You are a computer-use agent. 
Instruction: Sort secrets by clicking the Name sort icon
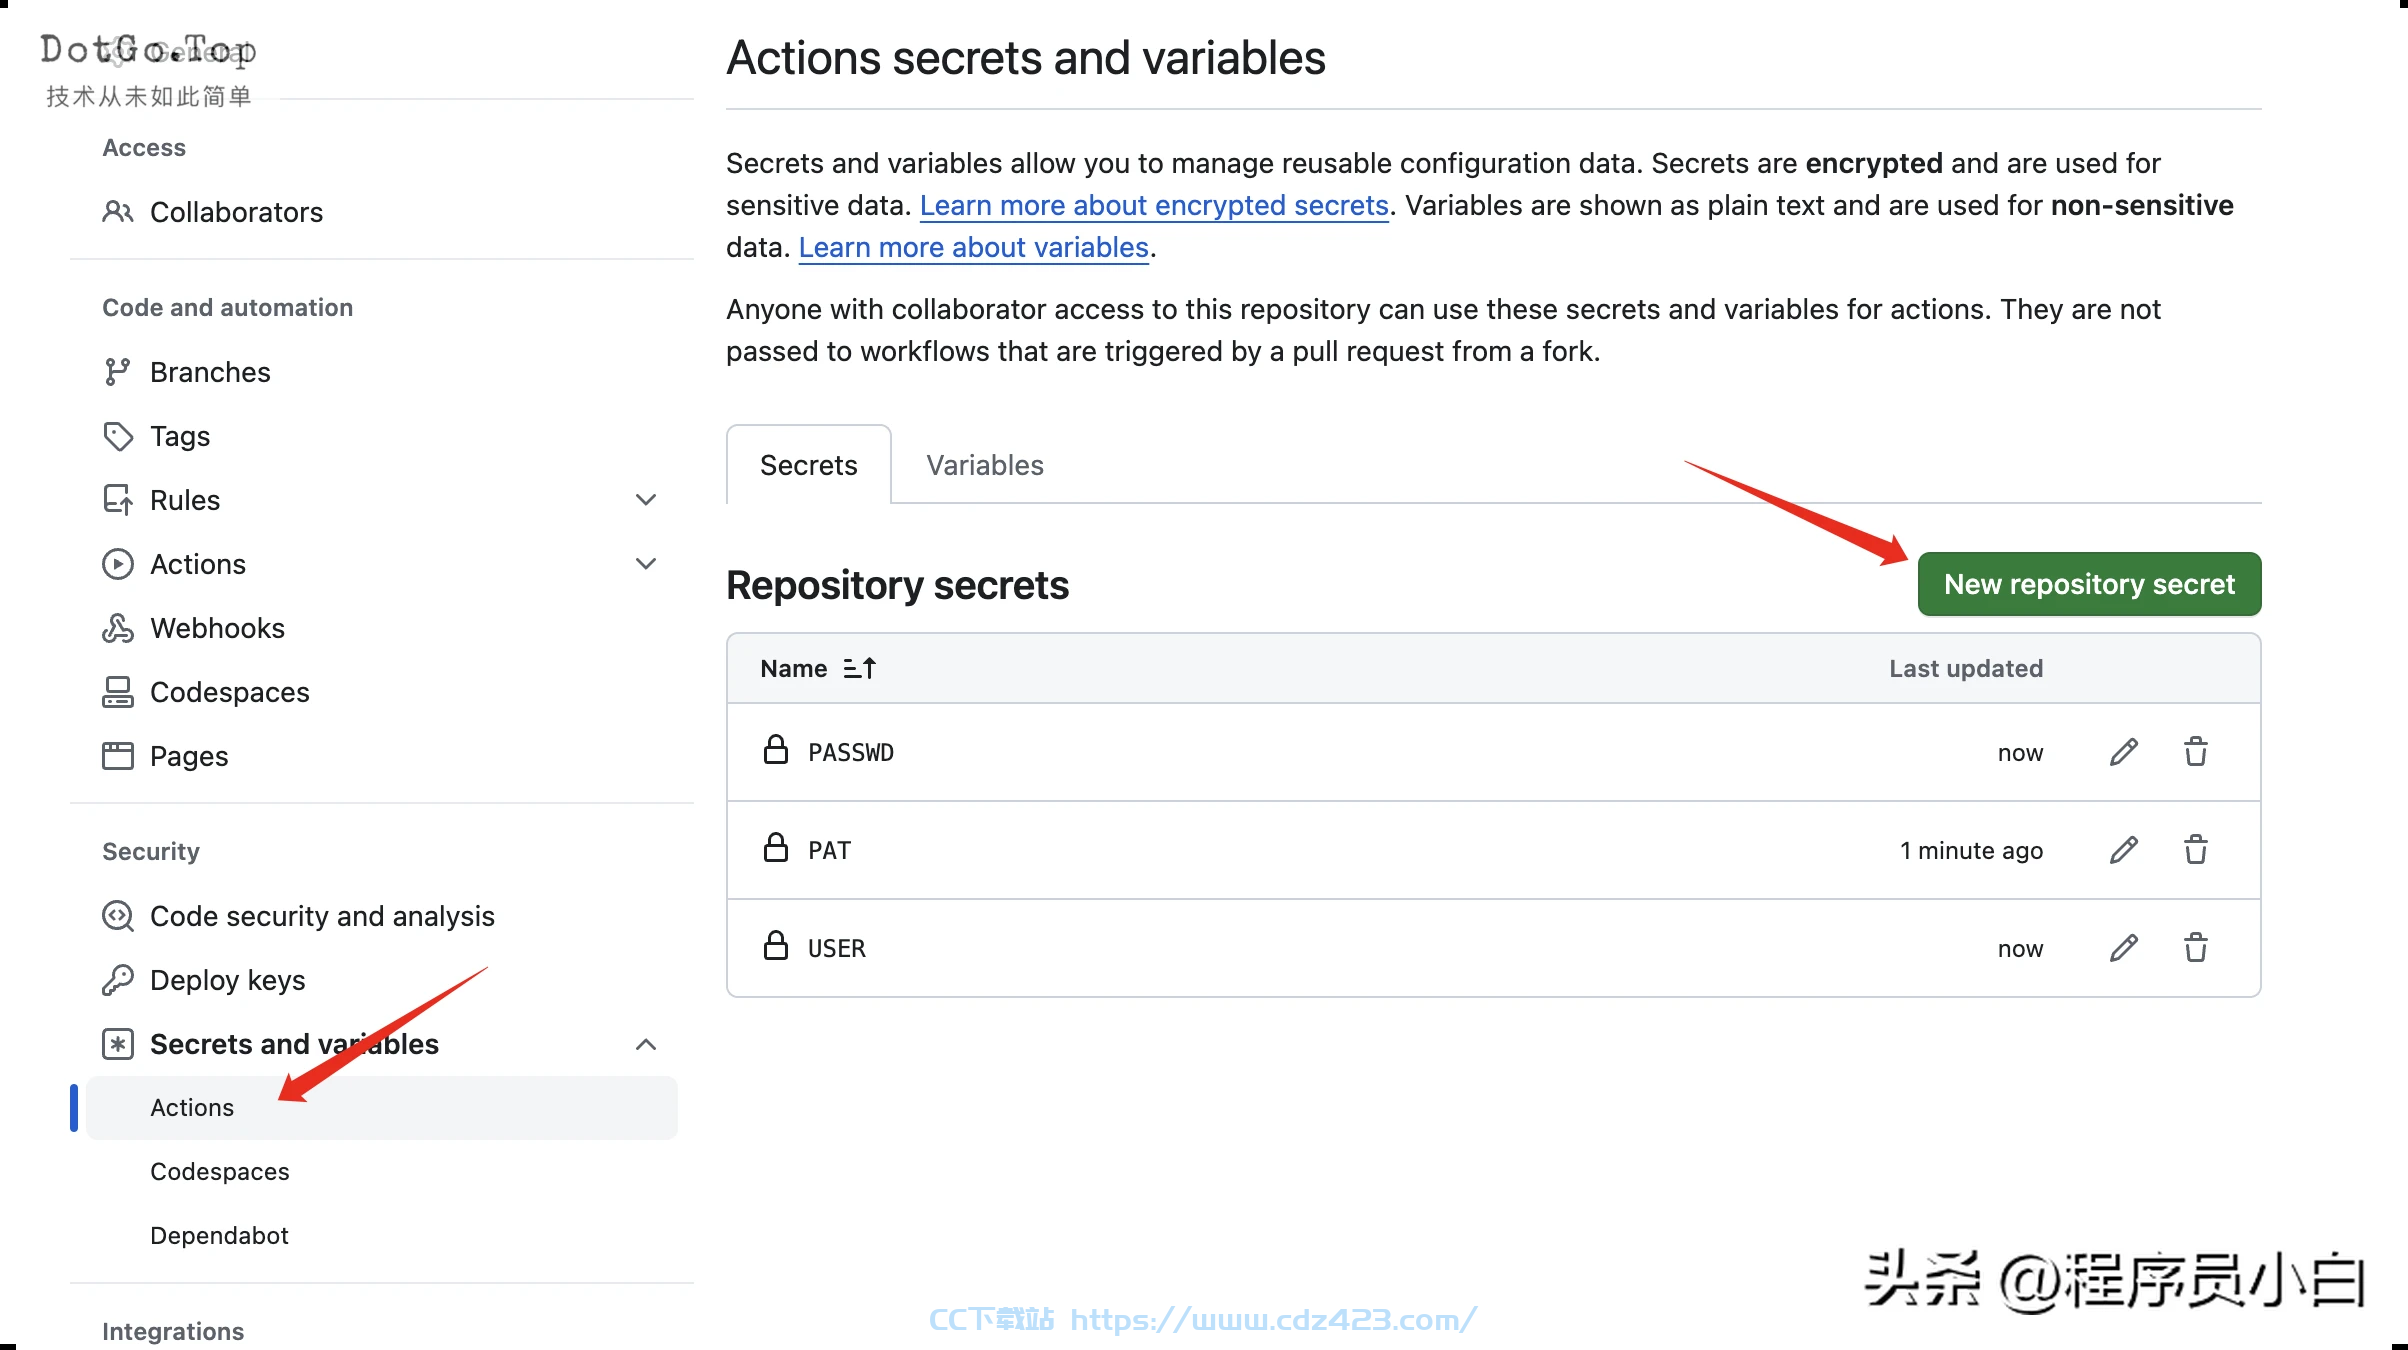point(859,668)
